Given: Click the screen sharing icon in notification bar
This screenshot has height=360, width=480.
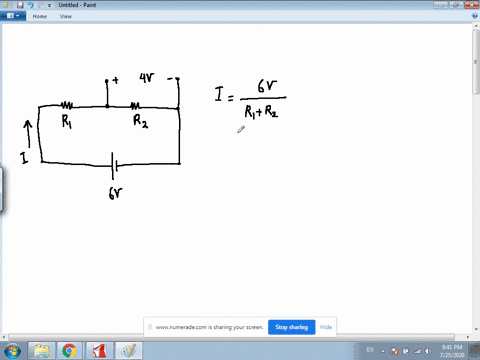Looking at the screenshot, I should (x=150, y=327).
